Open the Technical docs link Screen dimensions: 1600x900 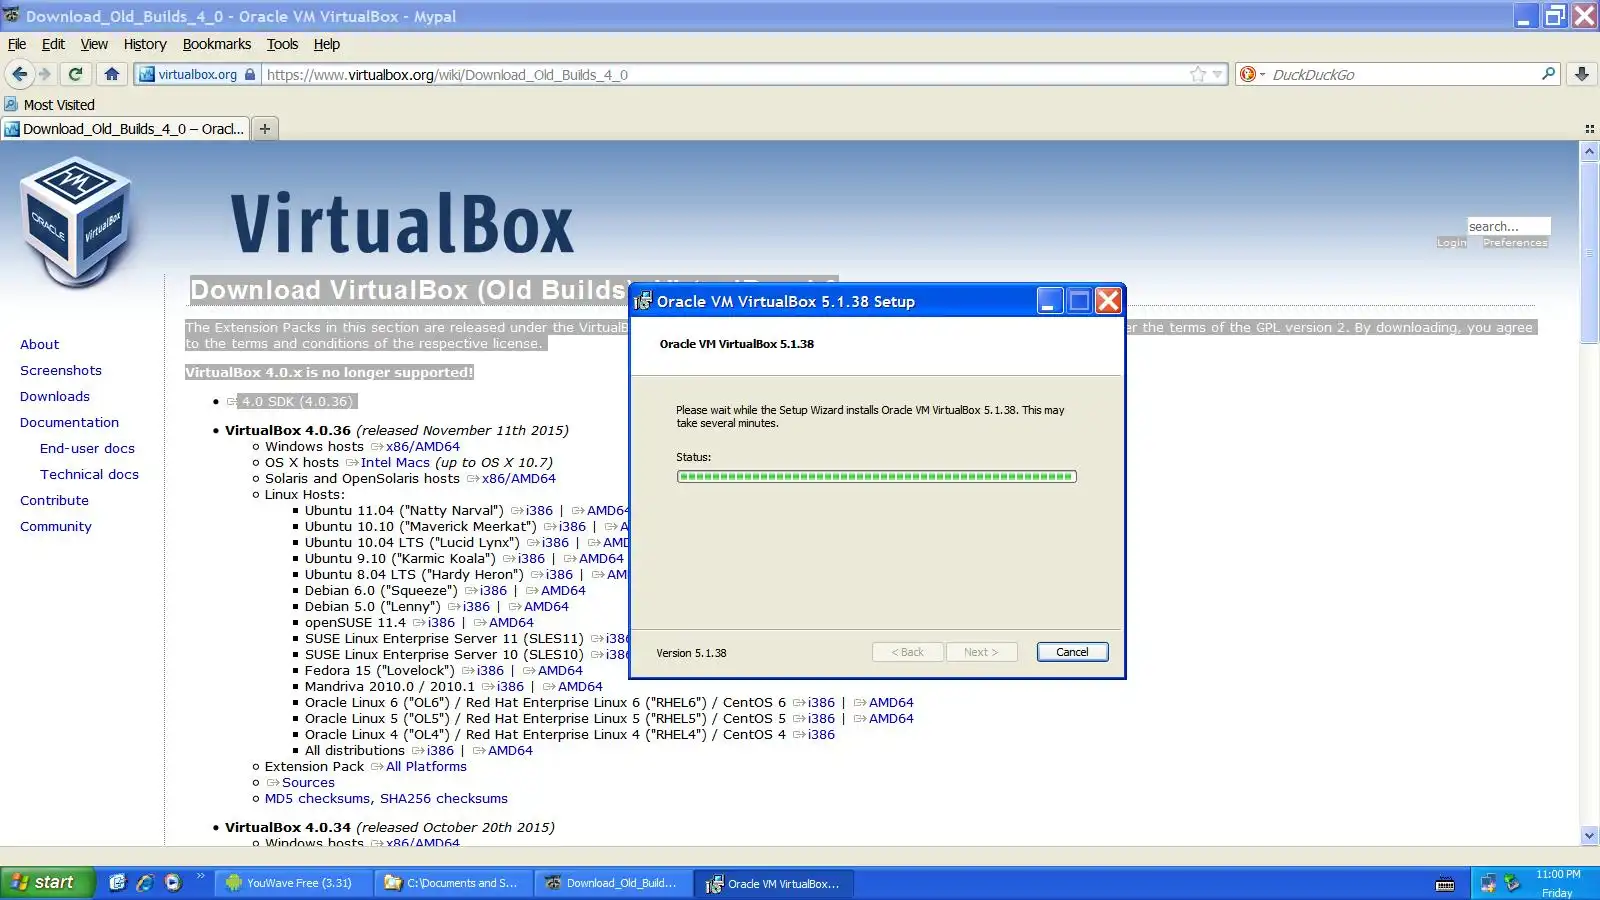(x=89, y=474)
